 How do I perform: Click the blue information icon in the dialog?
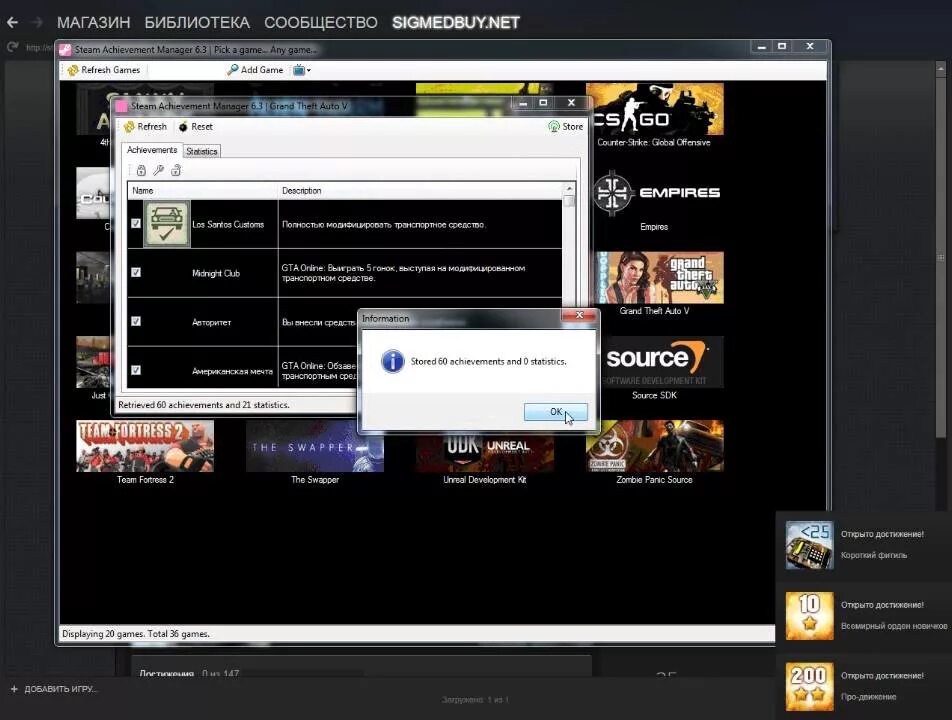[x=392, y=361]
